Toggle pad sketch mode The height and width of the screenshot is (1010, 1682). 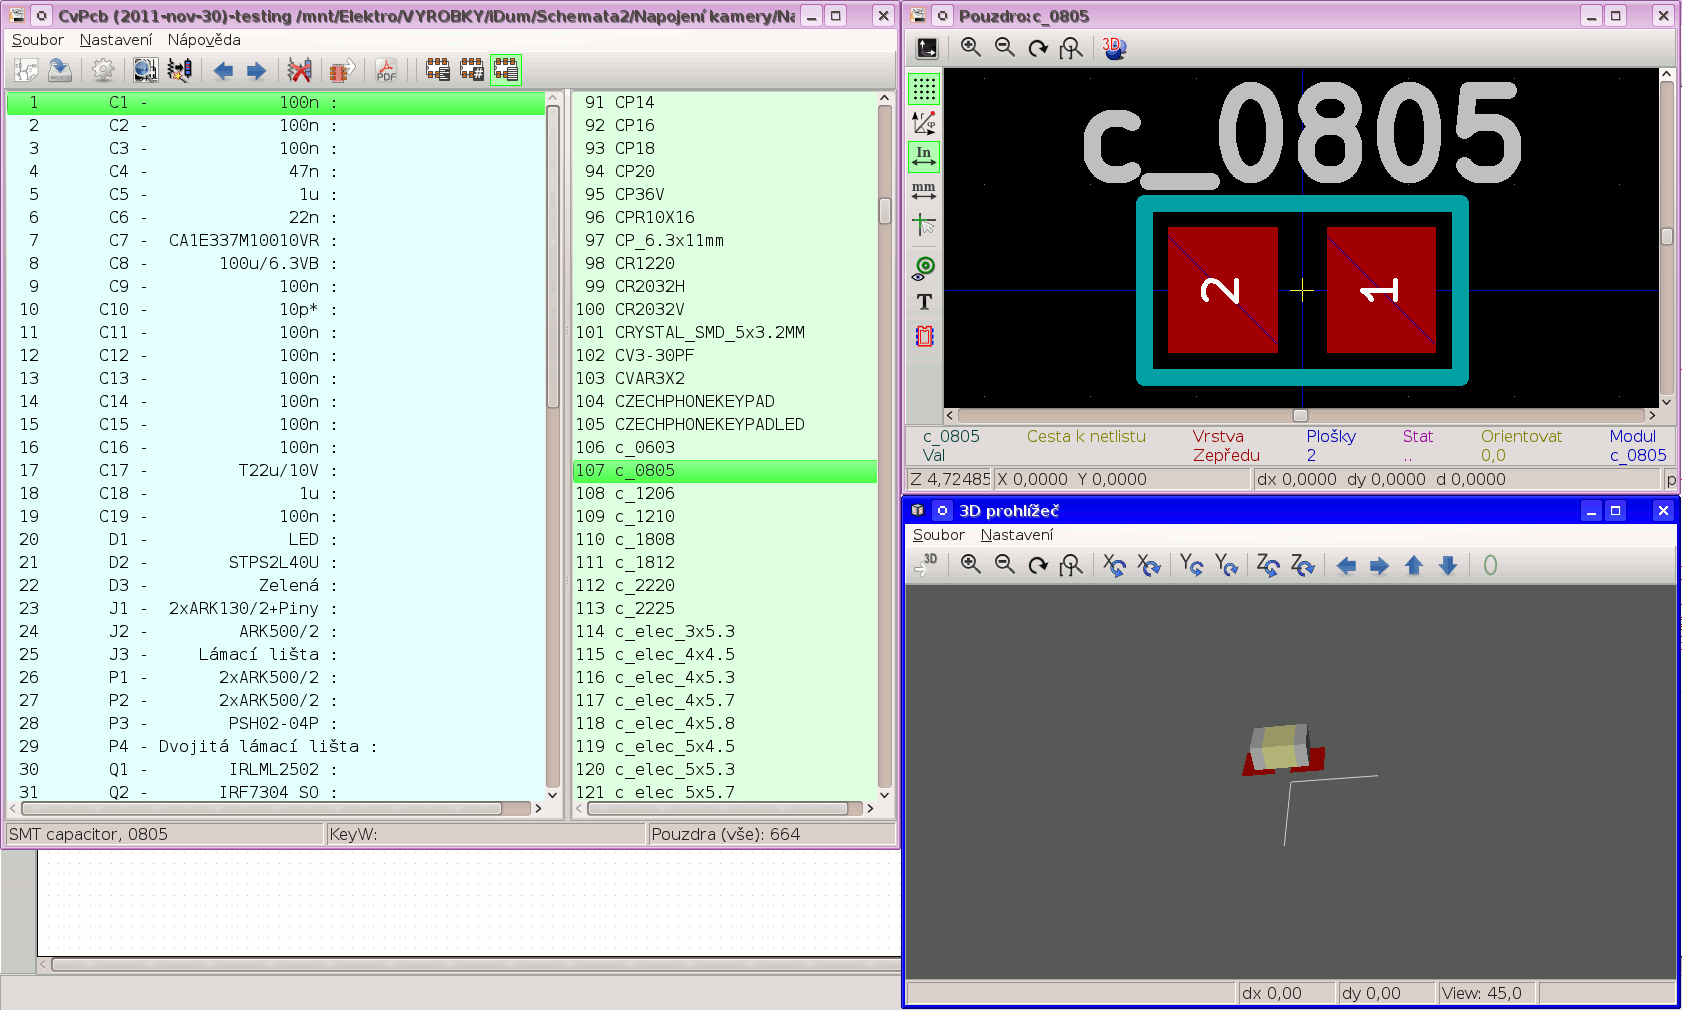924,268
